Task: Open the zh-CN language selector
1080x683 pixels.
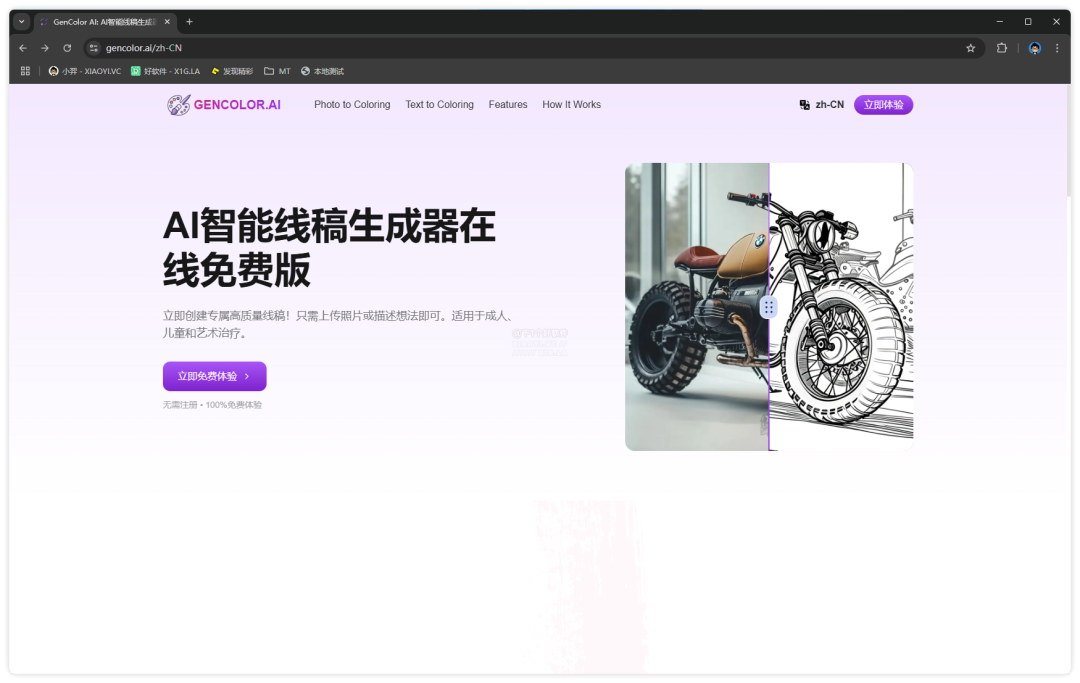Action: [x=821, y=105]
